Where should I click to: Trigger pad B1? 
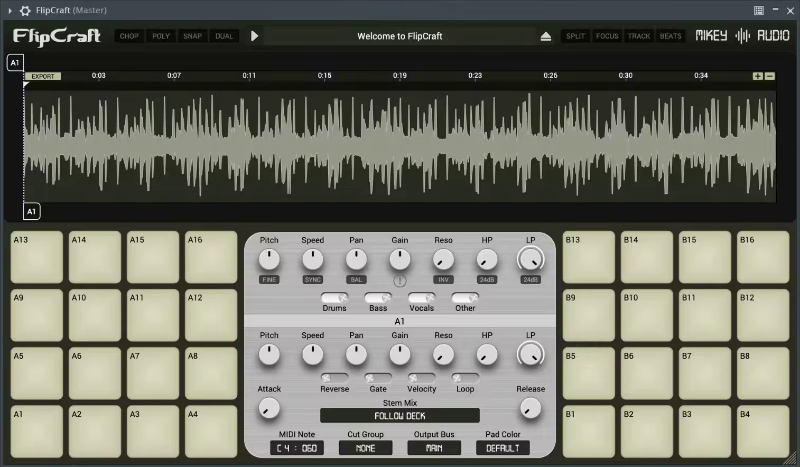589,431
